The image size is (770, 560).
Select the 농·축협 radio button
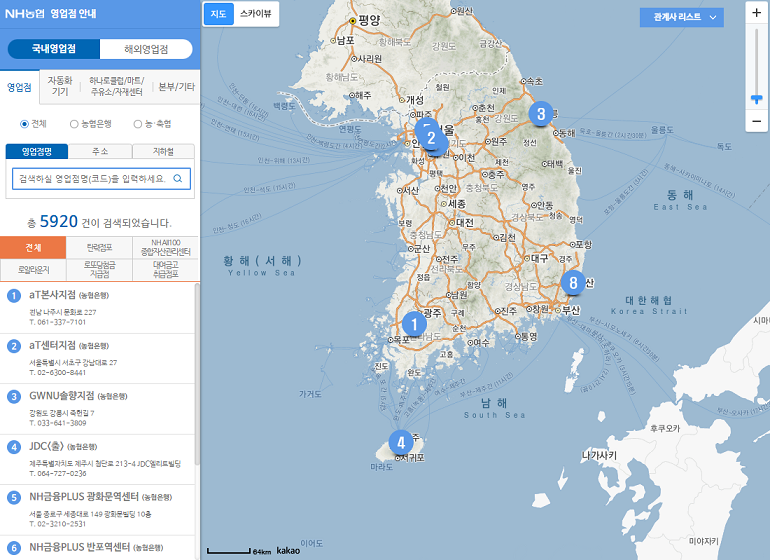point(138,124)
